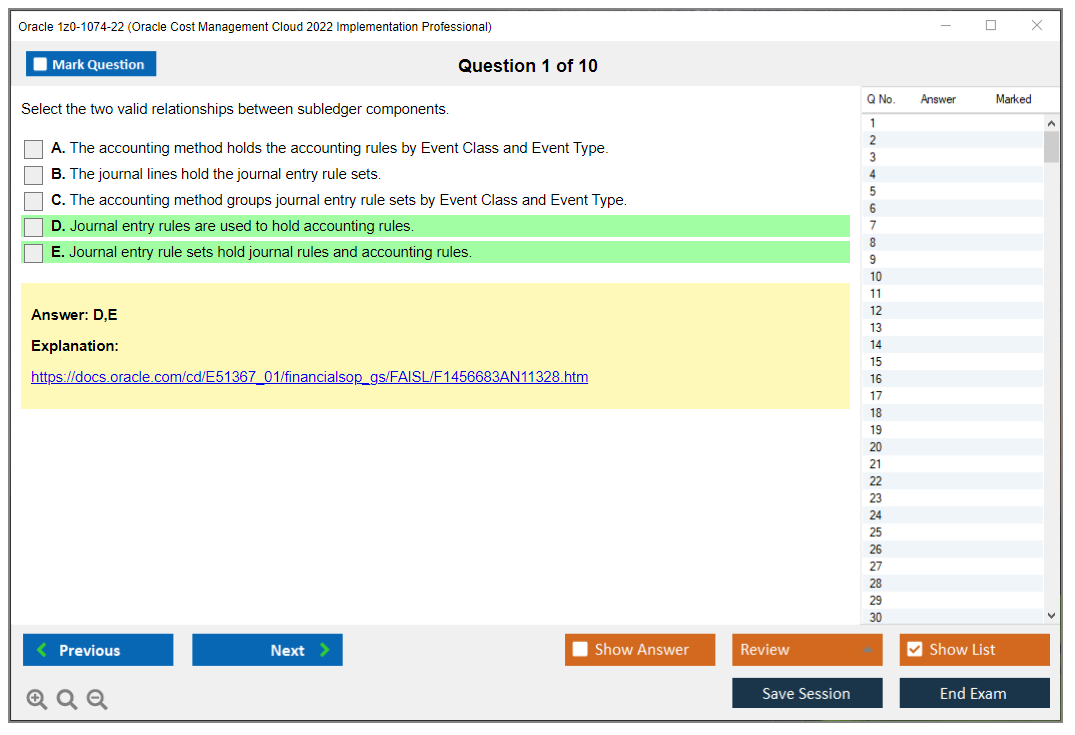Click the Show Answer checkbox square icon

580,649
